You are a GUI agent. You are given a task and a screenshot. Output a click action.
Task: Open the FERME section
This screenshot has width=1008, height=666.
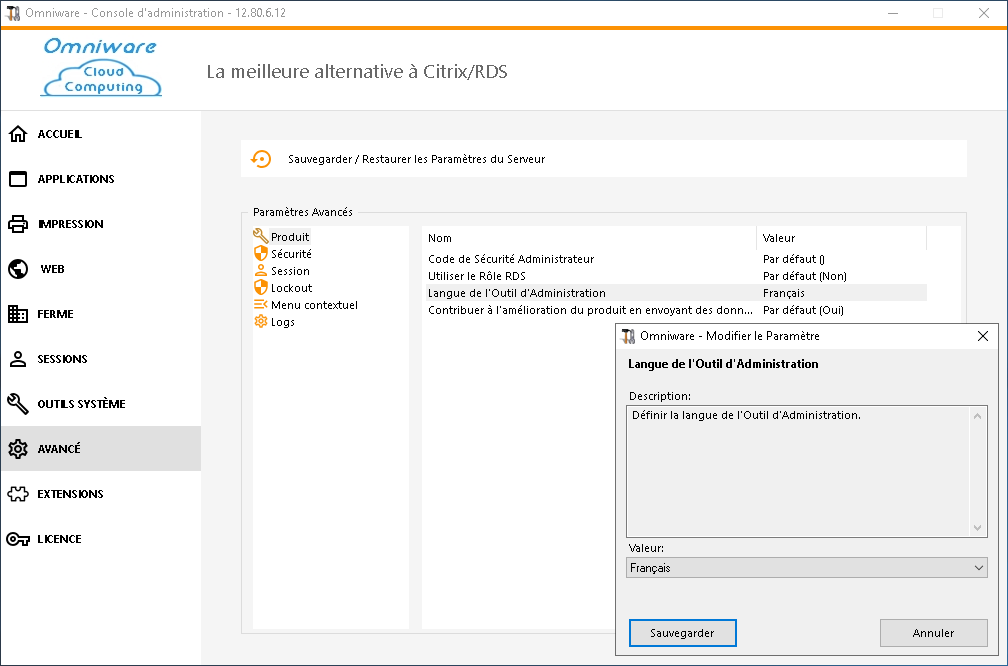101,314
